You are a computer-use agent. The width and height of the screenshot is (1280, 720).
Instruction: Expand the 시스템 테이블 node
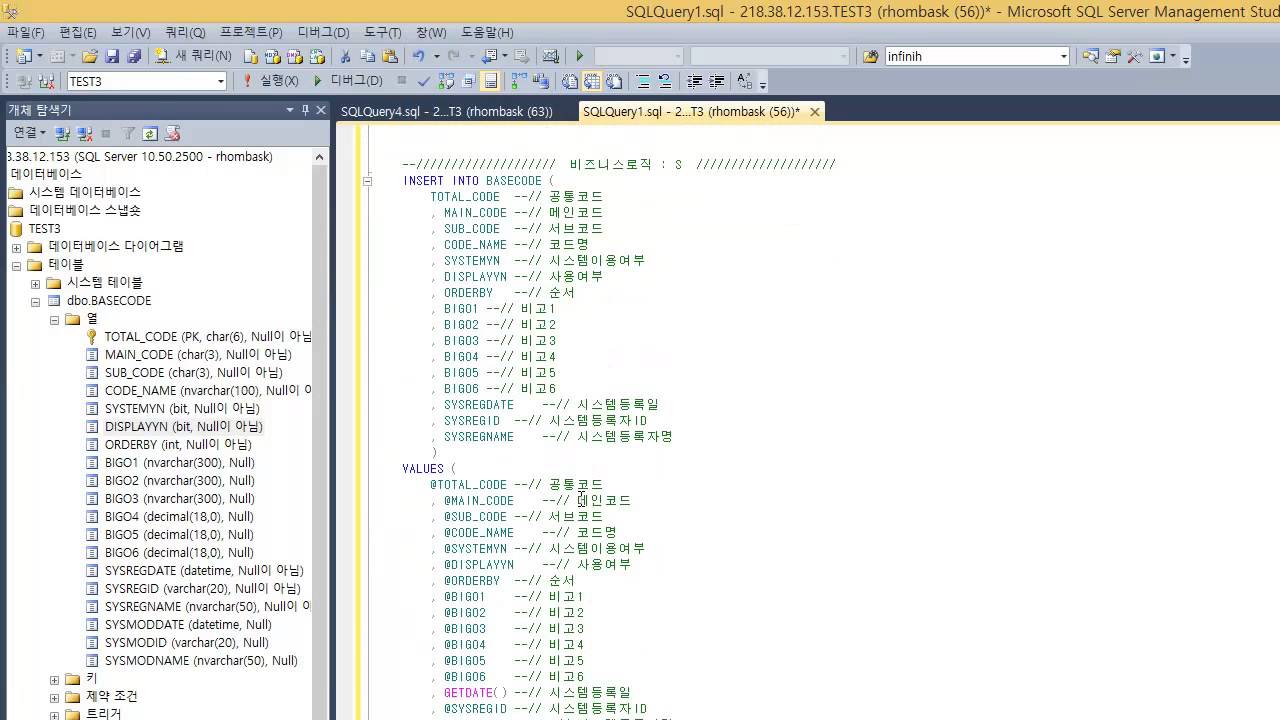tap(35, 283)
